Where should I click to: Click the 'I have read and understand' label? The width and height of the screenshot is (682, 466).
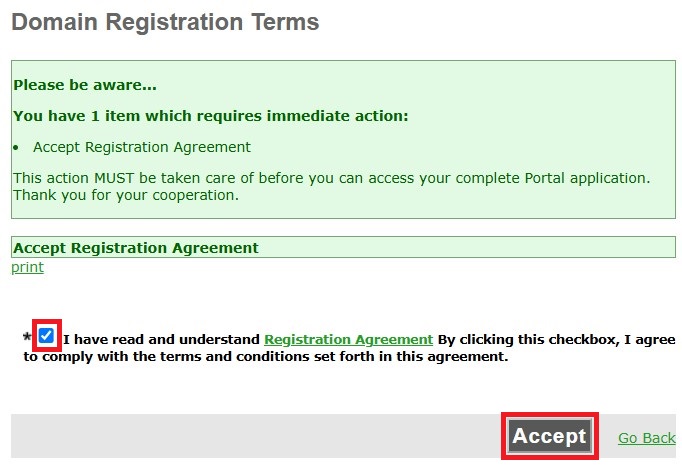(x=161, y=339)
